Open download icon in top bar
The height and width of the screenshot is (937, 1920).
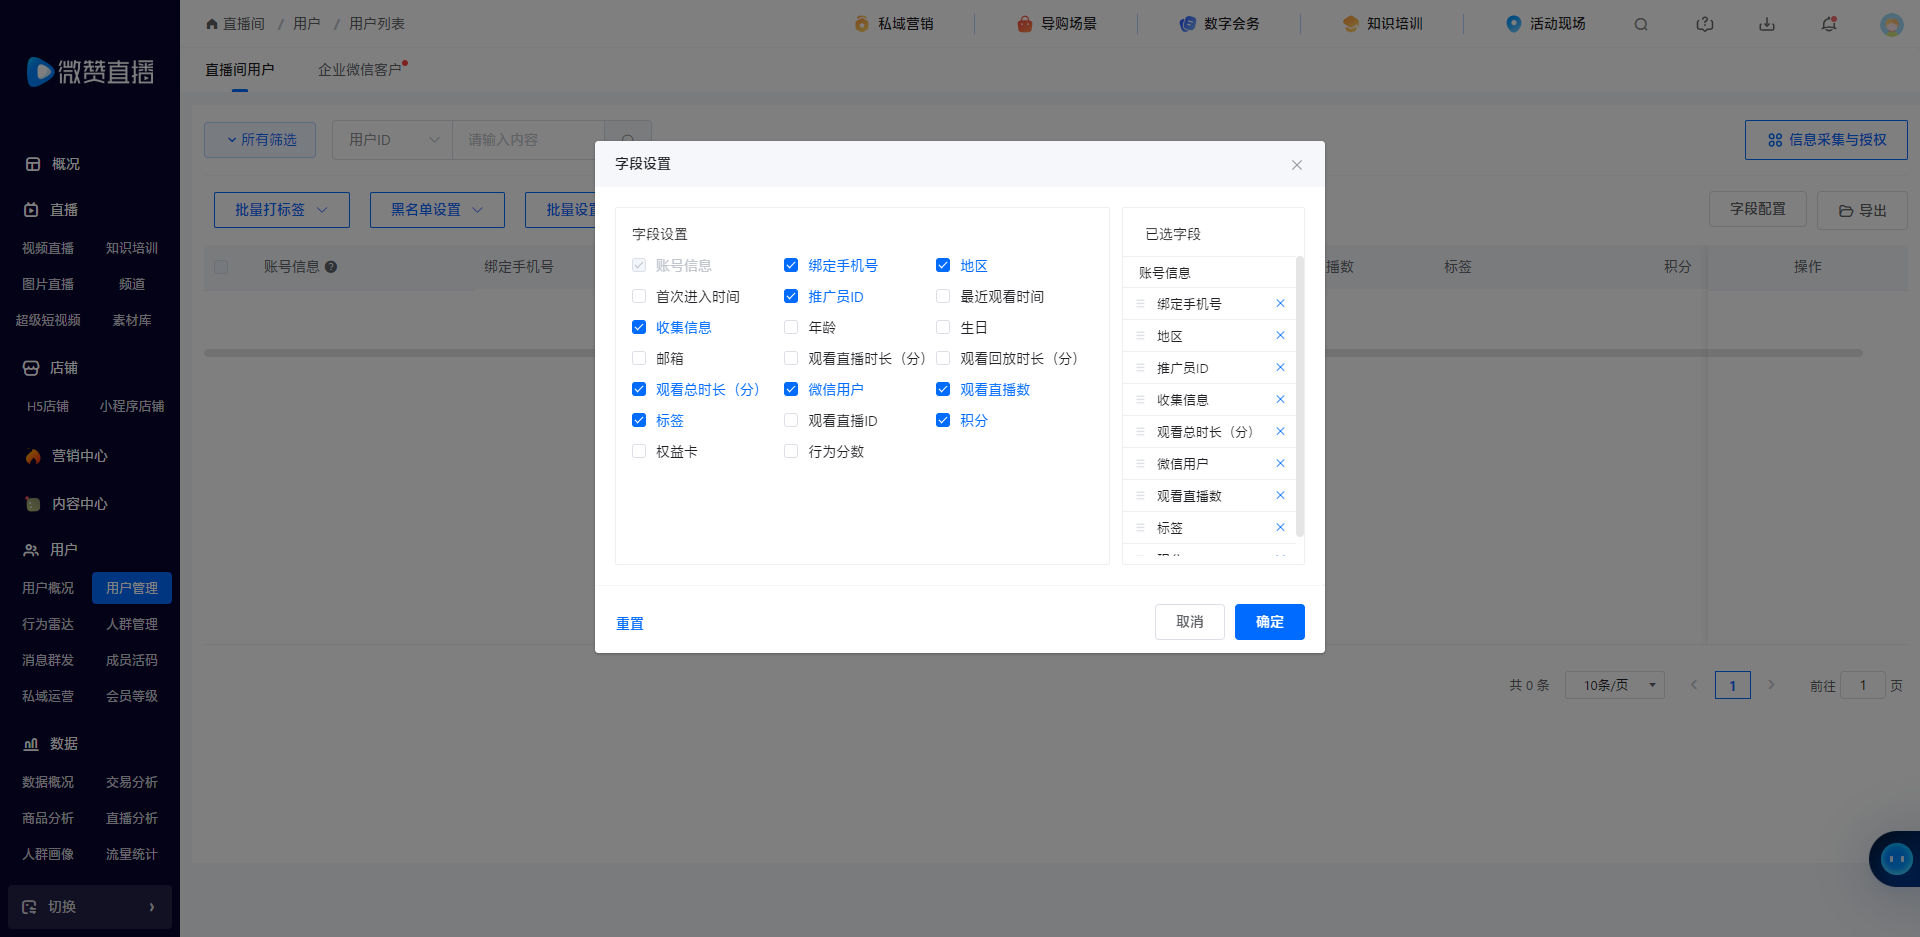tap(1767, 24)
